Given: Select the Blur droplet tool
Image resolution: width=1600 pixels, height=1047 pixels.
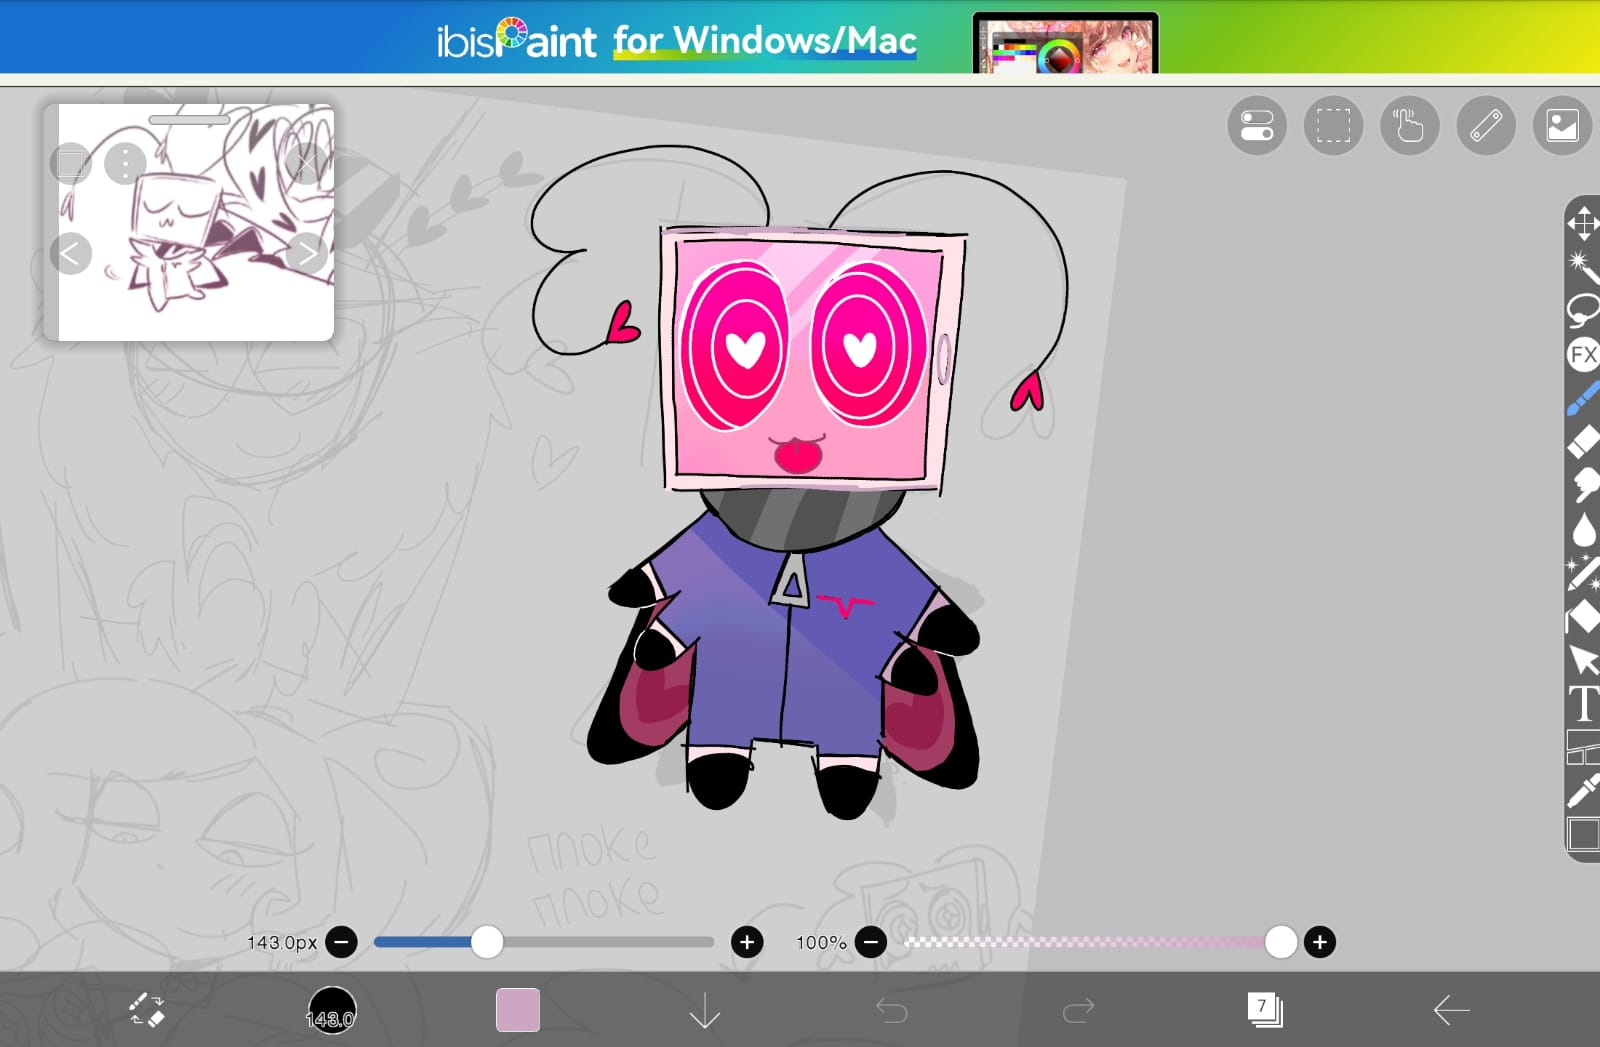Looking at the screenshot, I should tap(1583, 530).
